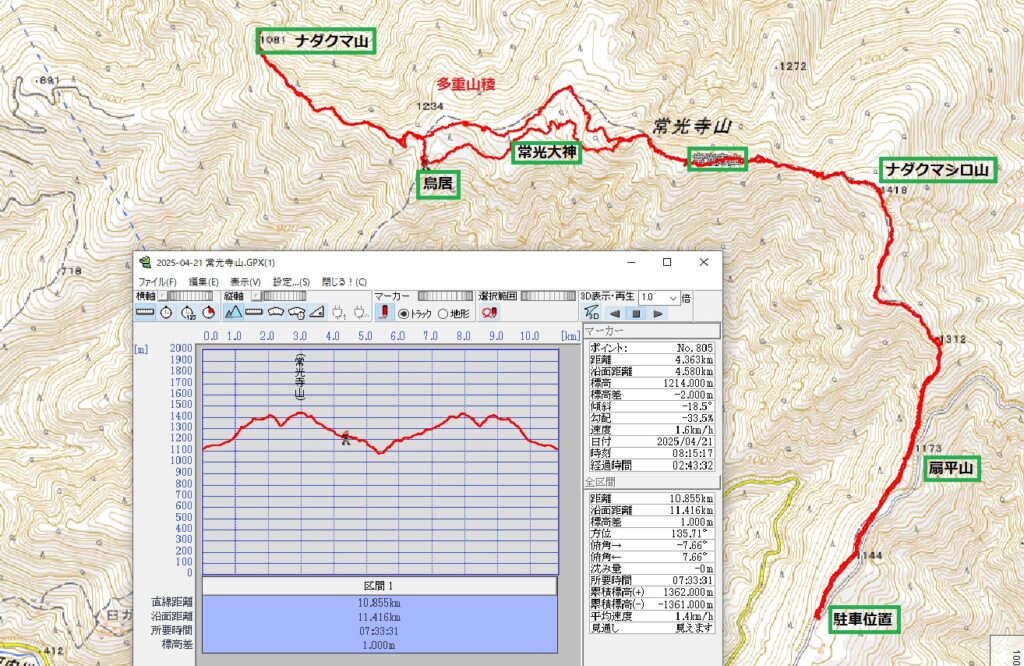
Task: Play track backward with the left arrow
Action: click(x=614, y=313)
